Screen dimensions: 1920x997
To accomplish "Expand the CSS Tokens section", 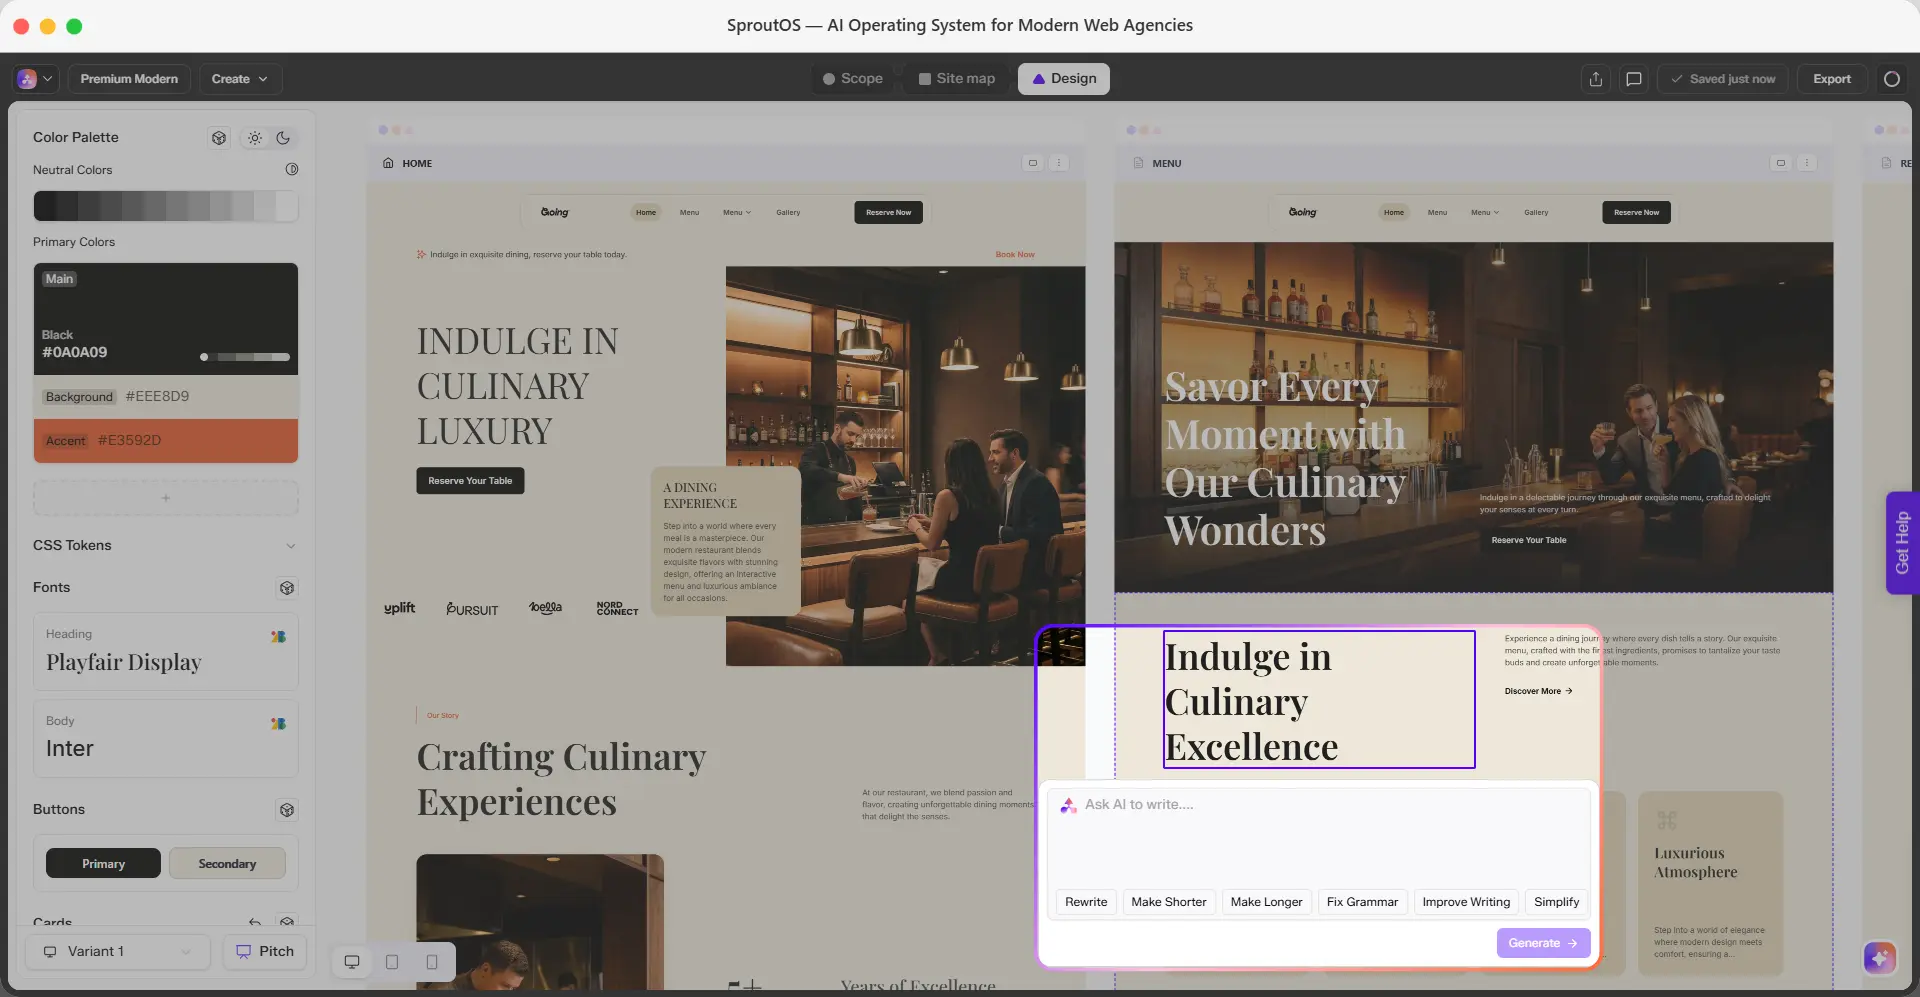I will 166,546.
